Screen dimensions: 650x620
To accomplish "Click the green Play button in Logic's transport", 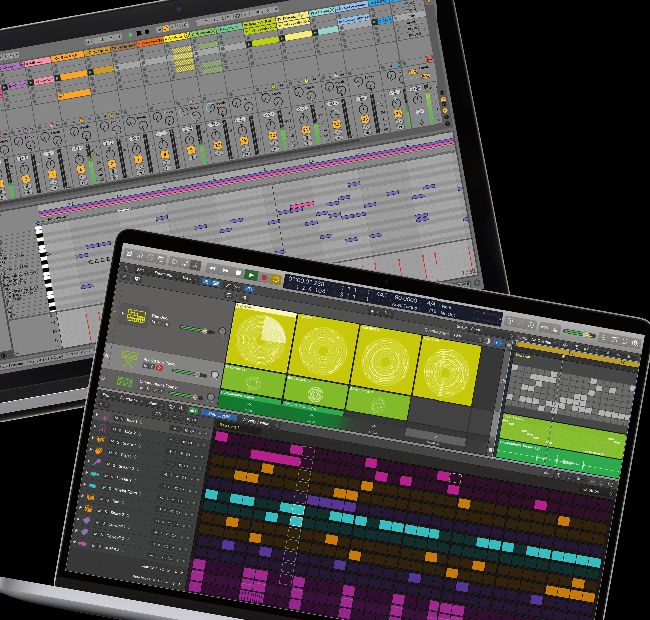I will (x=251, y=274).
